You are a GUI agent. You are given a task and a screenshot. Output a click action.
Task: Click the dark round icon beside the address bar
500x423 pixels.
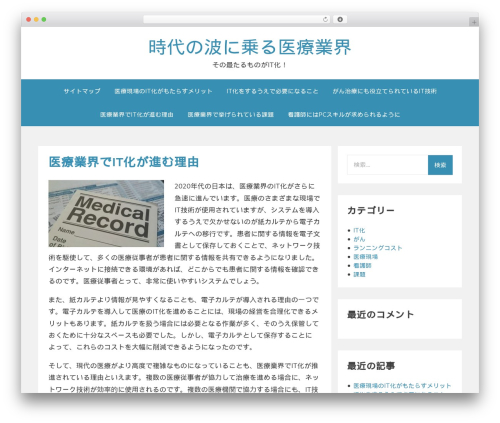[x=340, y=20]
